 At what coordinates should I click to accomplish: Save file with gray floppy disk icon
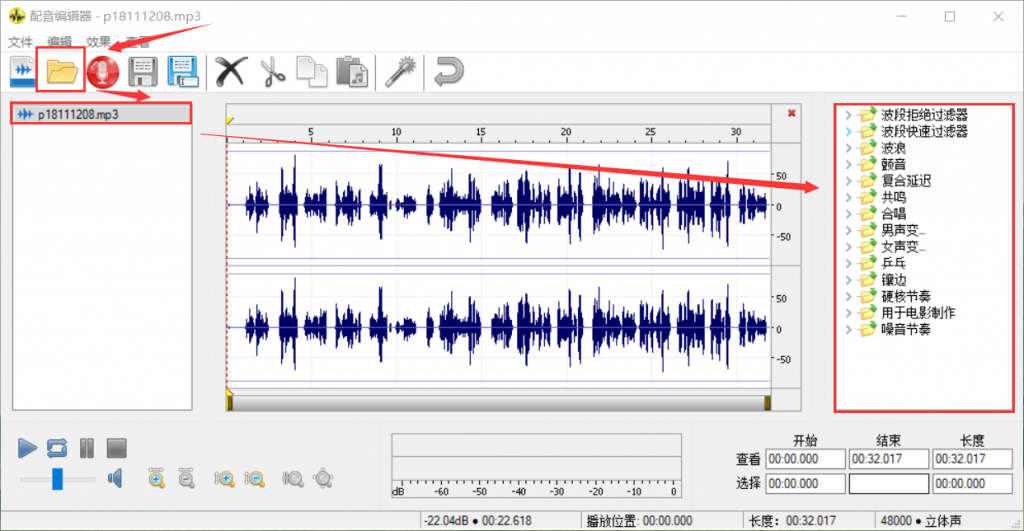click(x=143, y=71)
